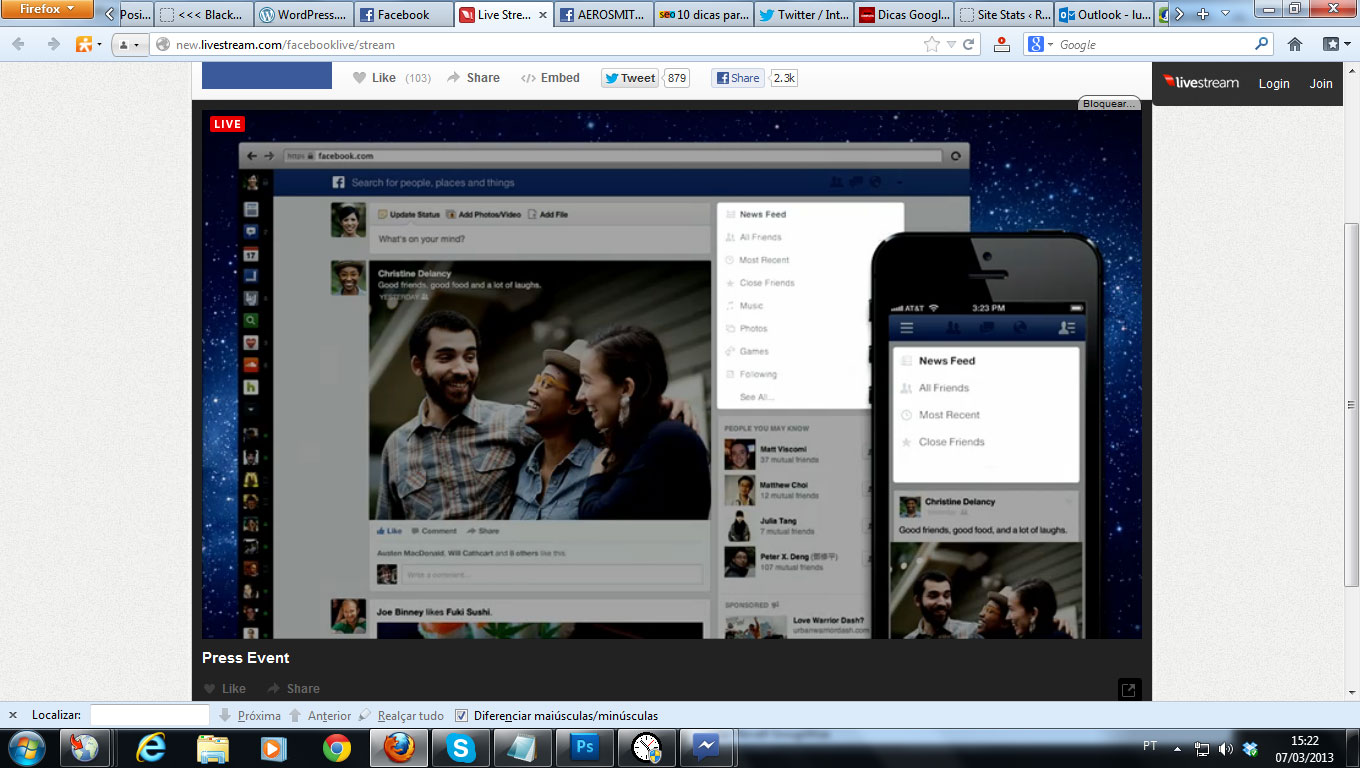Click Anterior in the find bar

point(320,715)
